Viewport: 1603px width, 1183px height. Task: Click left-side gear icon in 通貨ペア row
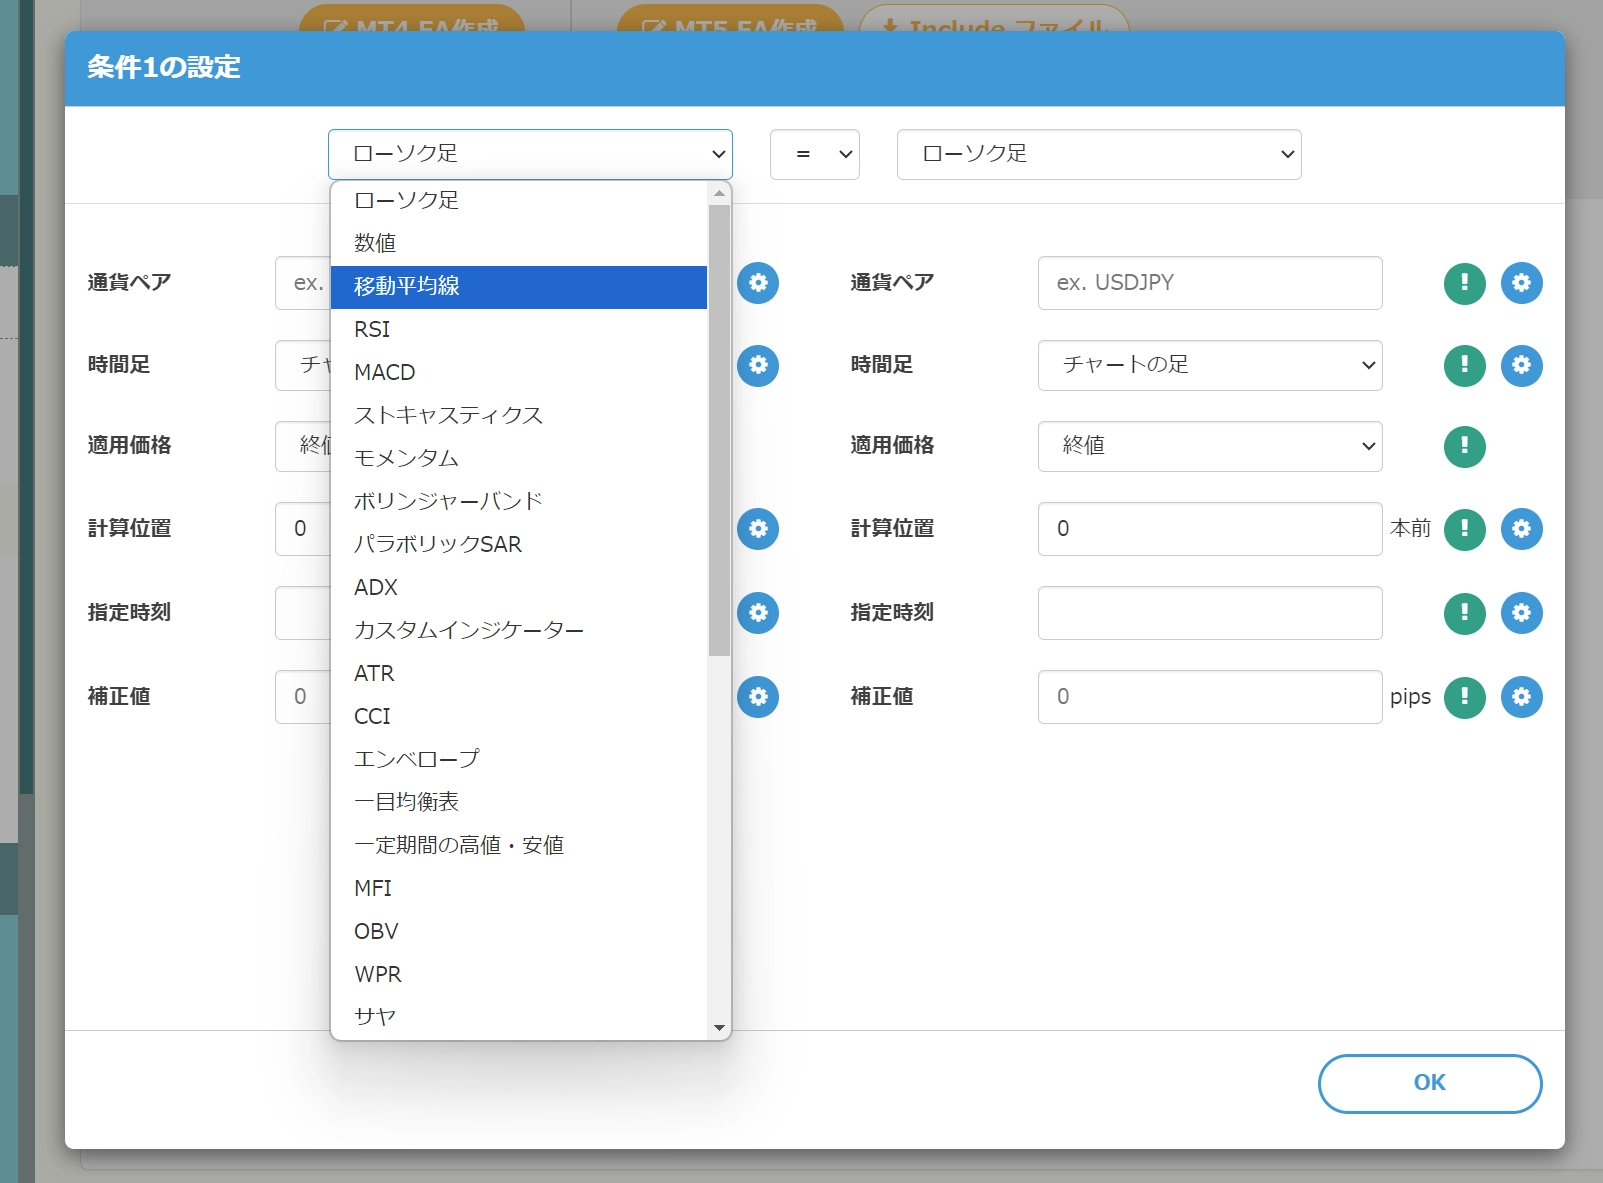[758, 283]
